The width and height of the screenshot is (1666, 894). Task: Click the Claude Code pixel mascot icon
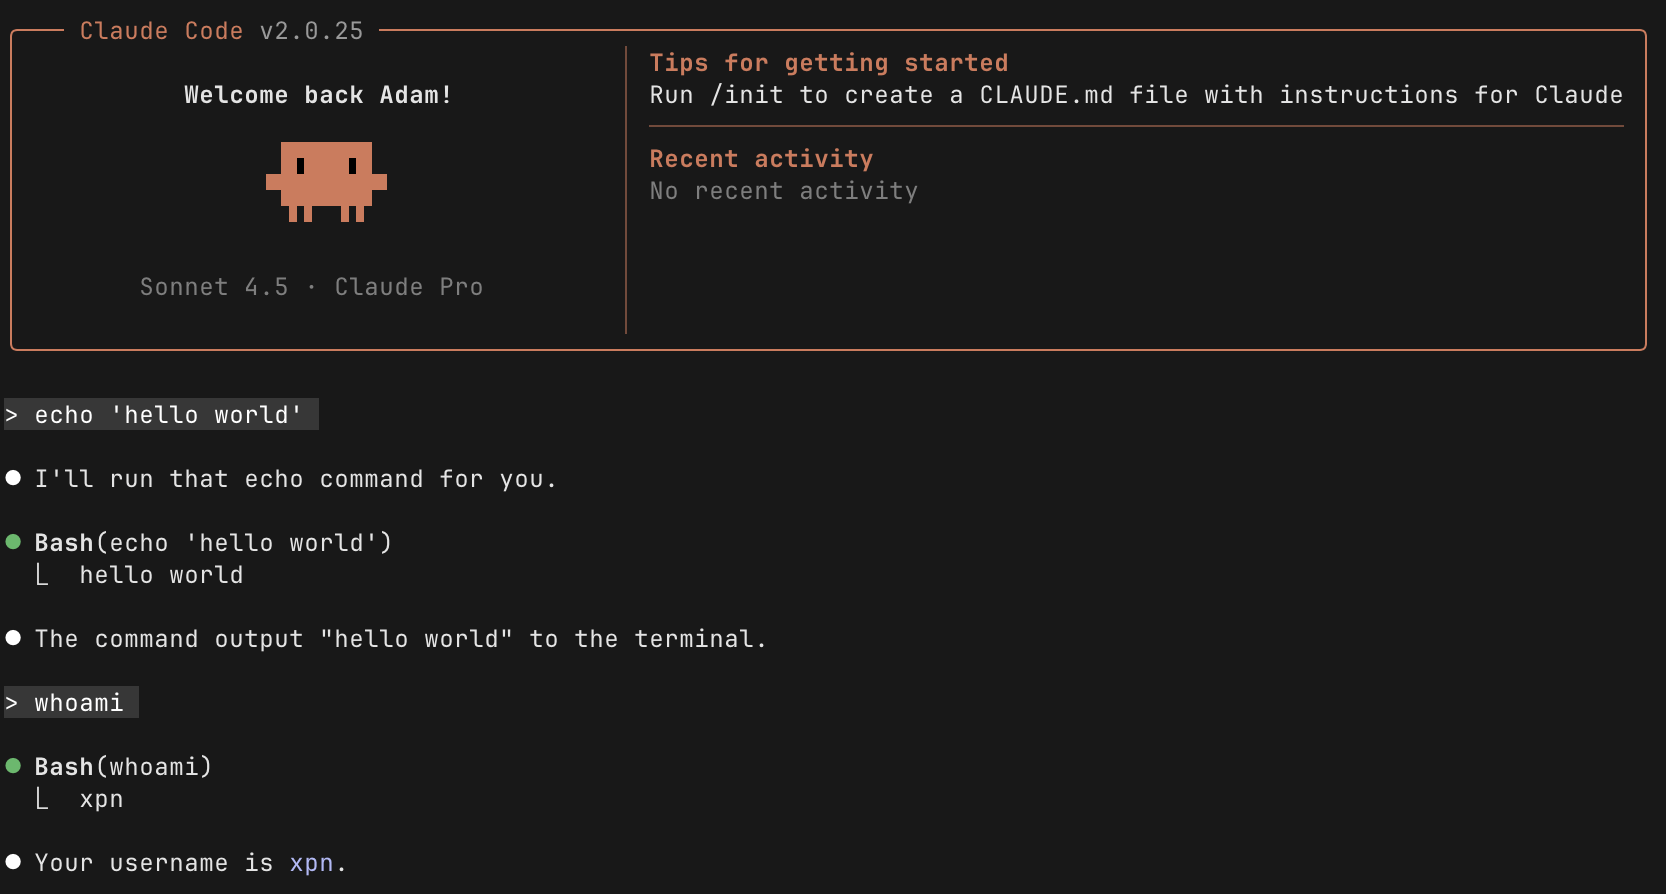click(x=326, y=181)
